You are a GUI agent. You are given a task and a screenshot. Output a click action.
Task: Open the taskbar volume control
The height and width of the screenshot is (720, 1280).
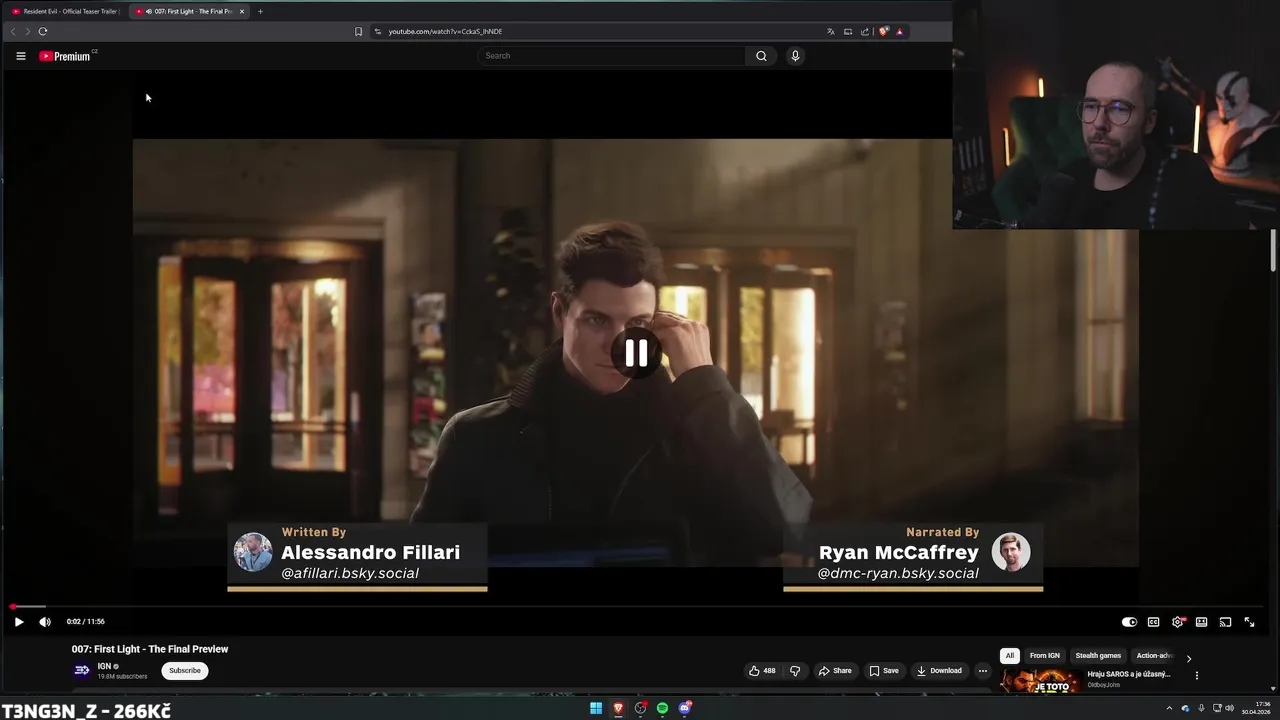click(1229, 708)
